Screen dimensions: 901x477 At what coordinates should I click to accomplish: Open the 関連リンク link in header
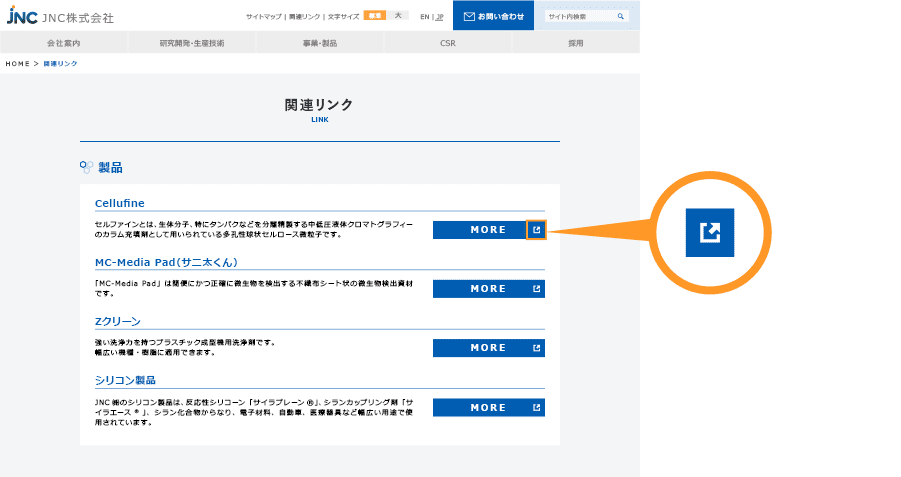[x=305, y=17]
